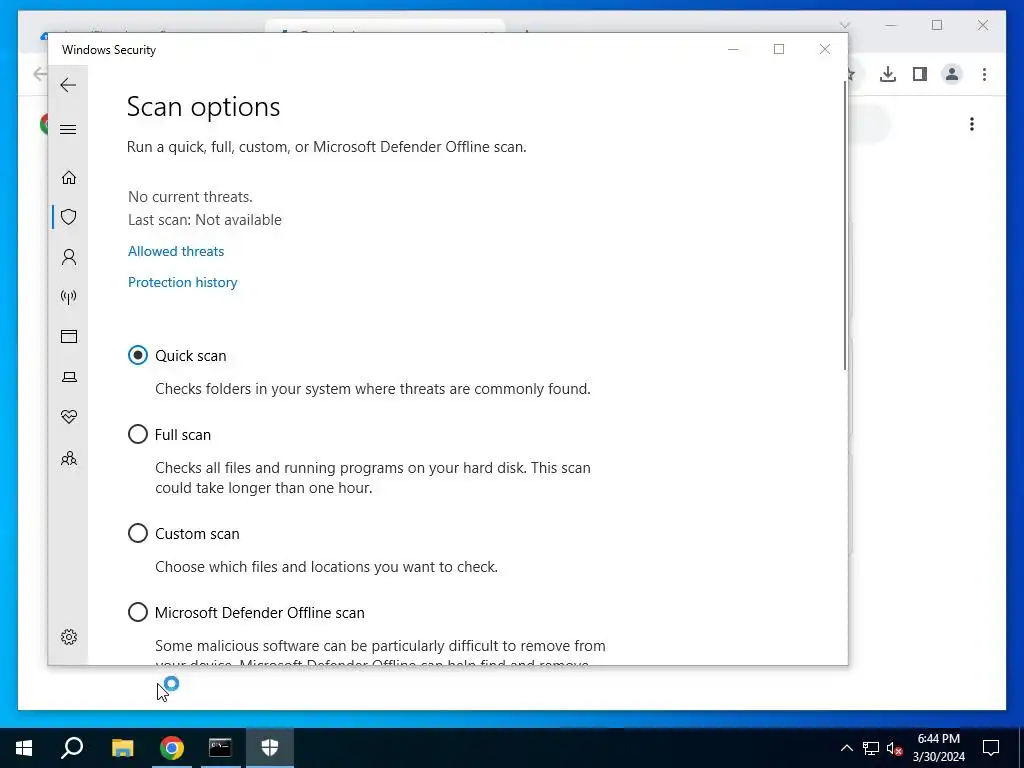Close the Windows Security window
This screenshot has width=1024, height=768.
[825, 50]
